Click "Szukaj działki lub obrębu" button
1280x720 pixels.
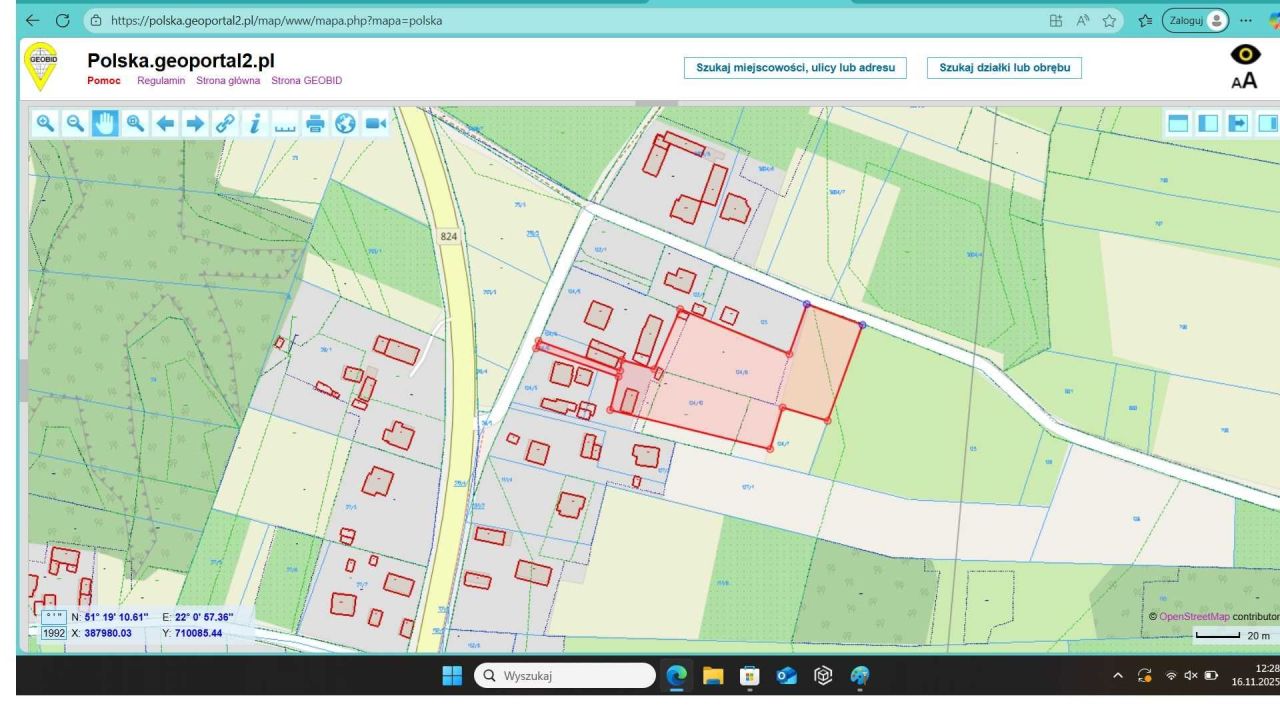[x=1004, y=67]
